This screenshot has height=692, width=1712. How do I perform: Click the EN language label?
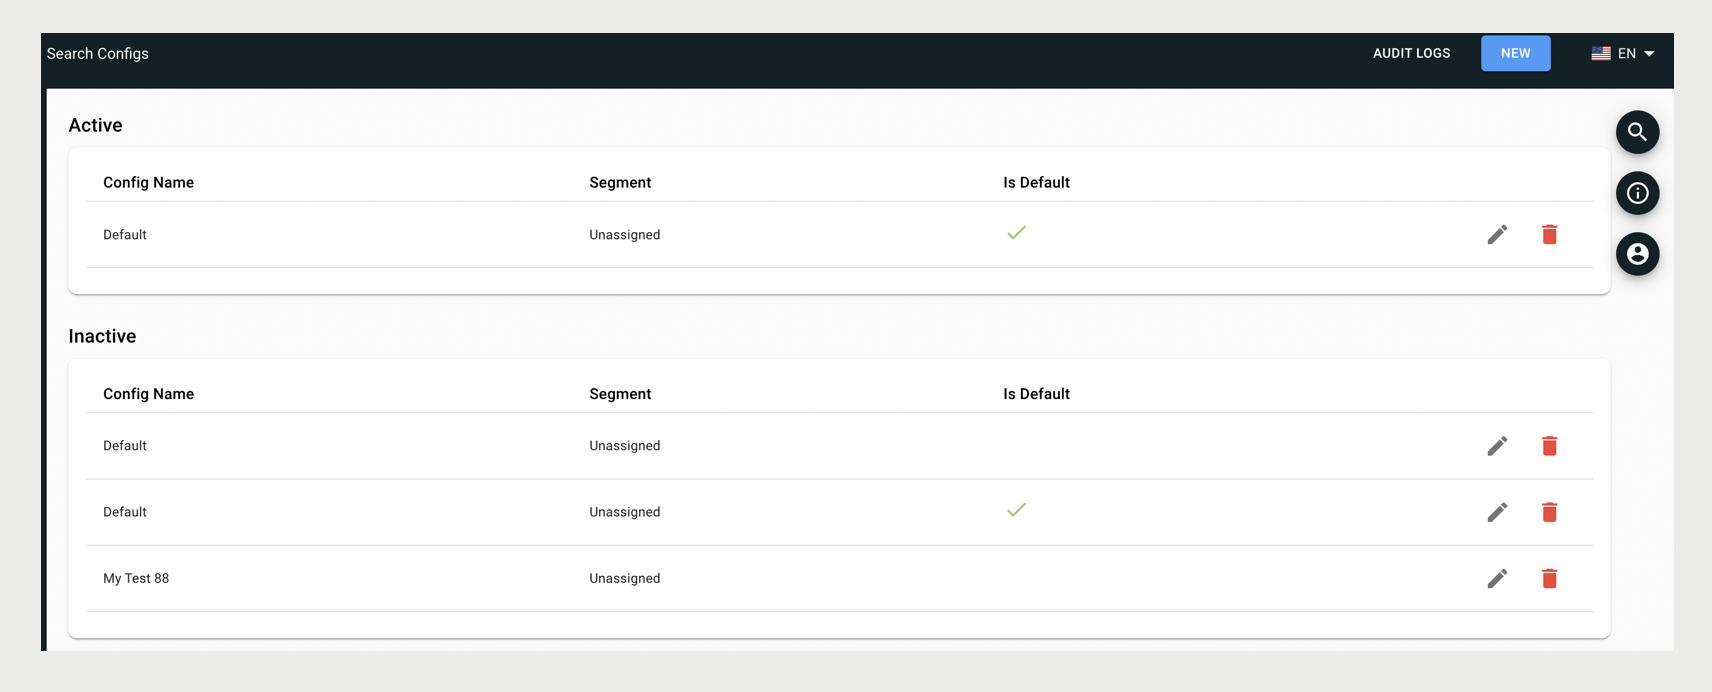1627,54
